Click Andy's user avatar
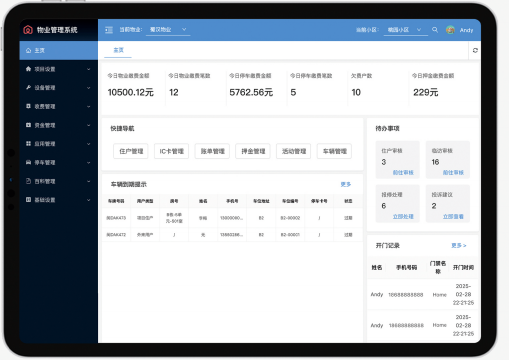This screenshot has width=509, height=360. (x=450, y=30)
